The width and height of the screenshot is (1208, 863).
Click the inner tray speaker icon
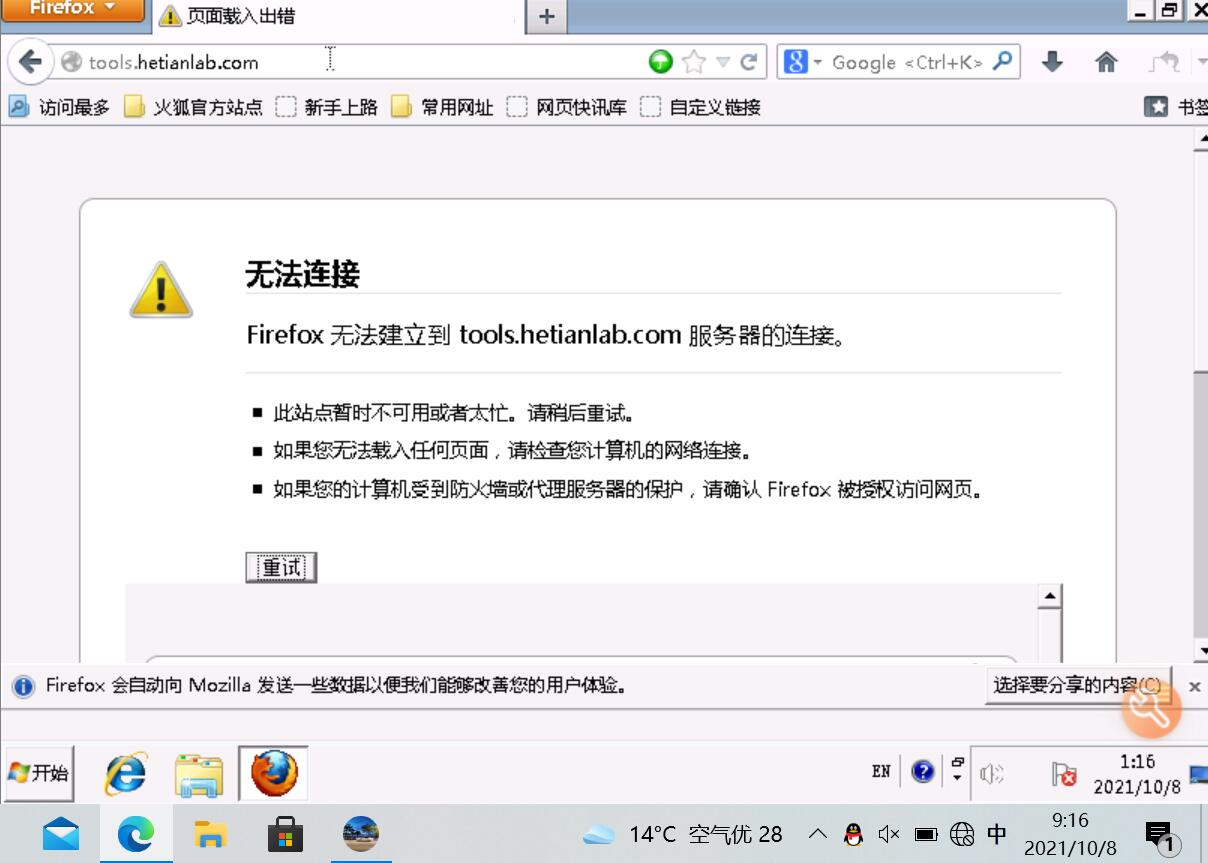coord(991,773)
